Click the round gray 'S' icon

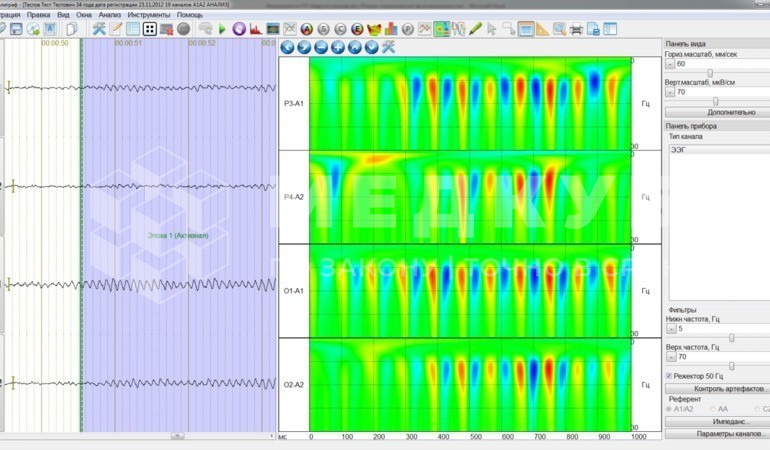(323, 29)
